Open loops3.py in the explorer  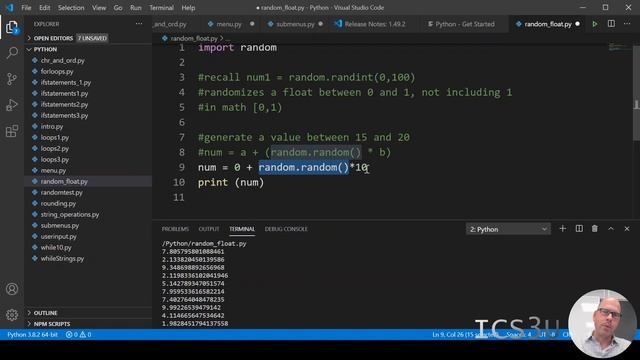pyautogui.click(x=54, y=160)
